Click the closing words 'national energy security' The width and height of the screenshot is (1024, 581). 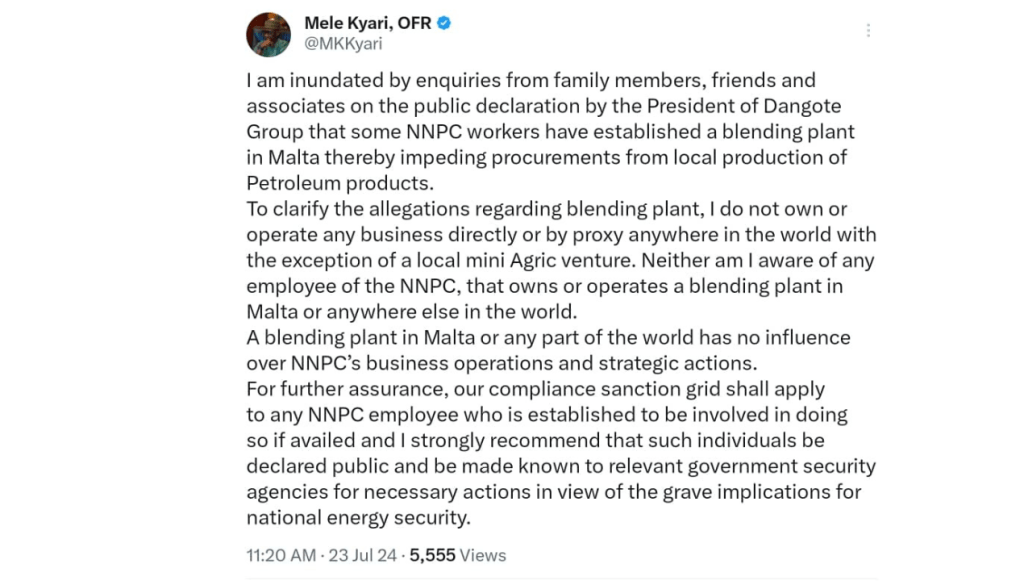(x=357, y=518)
